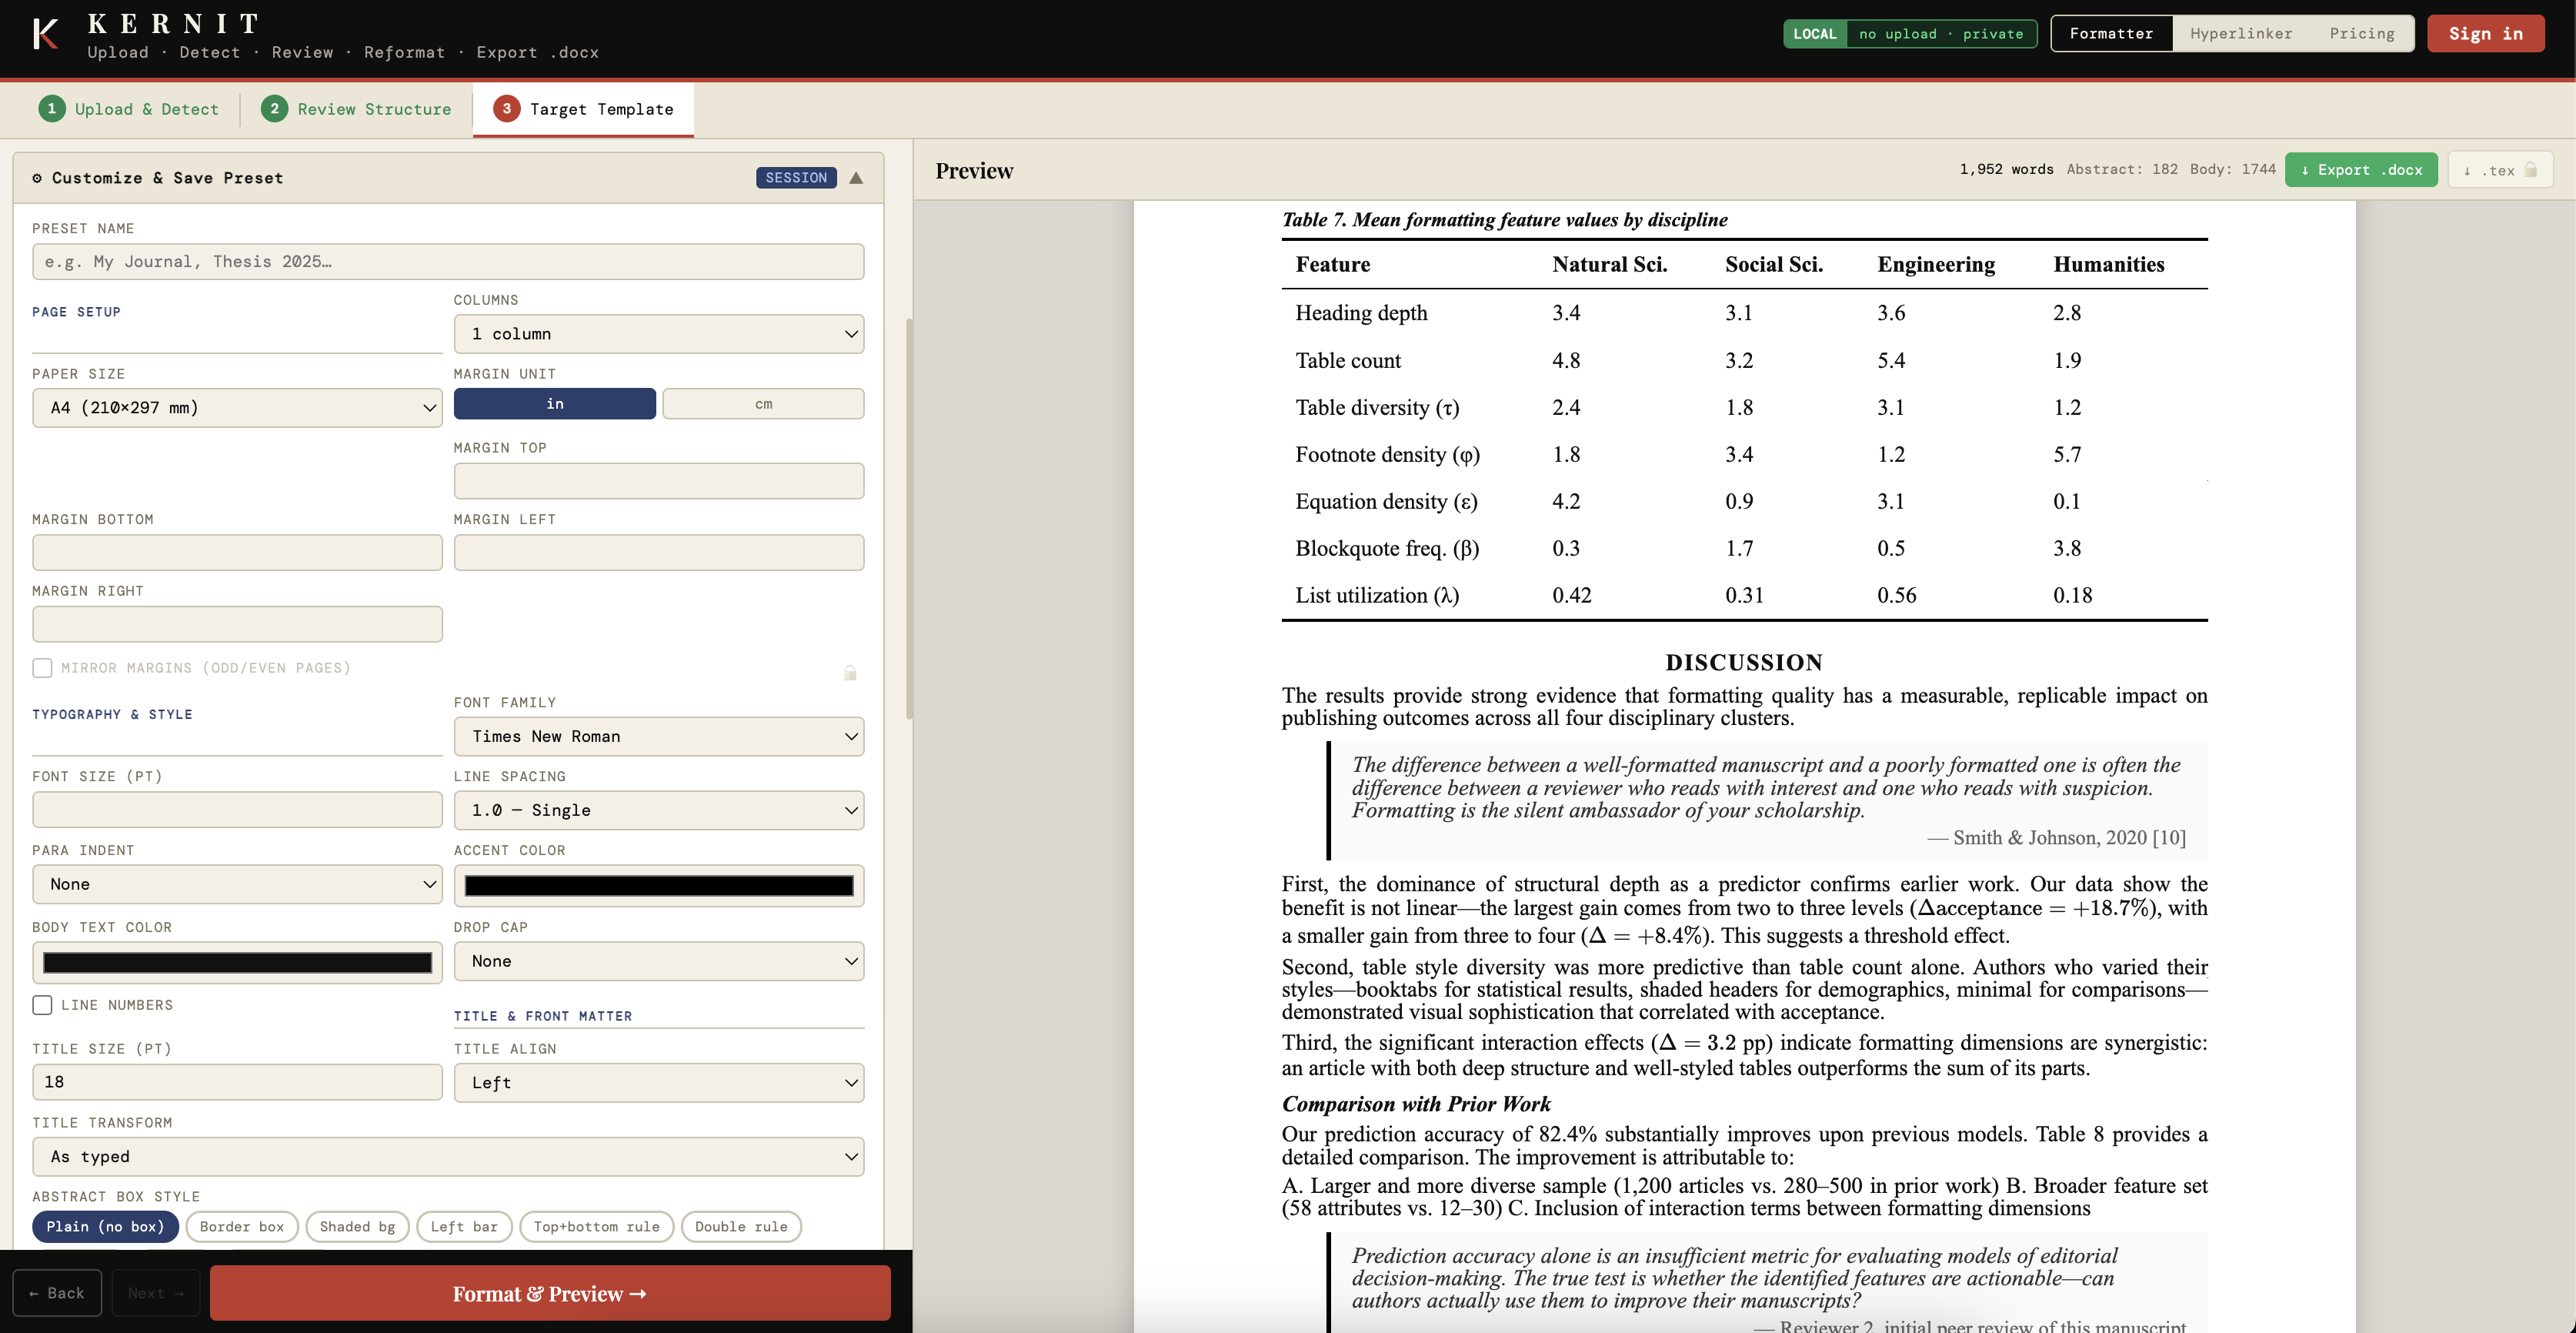Image resolution: width=2576 pixels, height=1333 pixels.
Task: Click the step 2 circle, Review Structure
Action: pos(274,109)
